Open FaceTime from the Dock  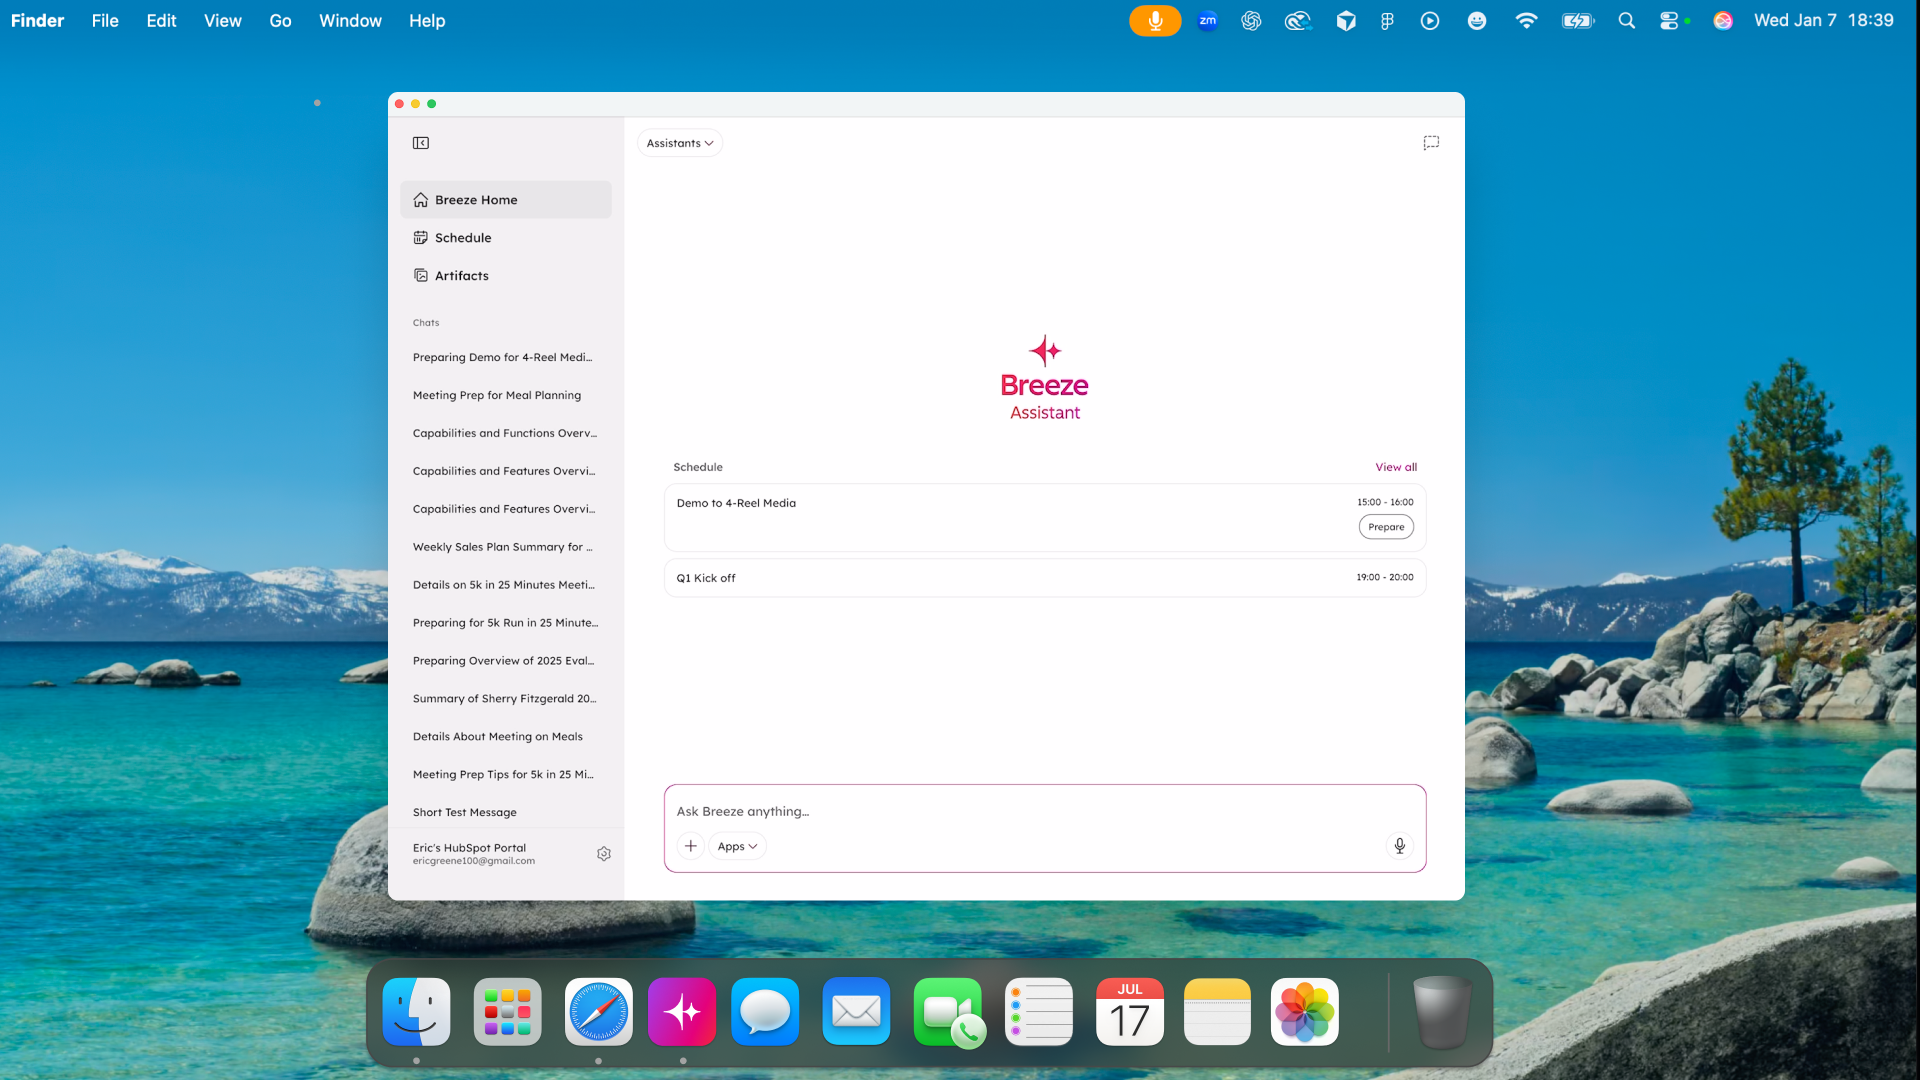coord(948,1012)
